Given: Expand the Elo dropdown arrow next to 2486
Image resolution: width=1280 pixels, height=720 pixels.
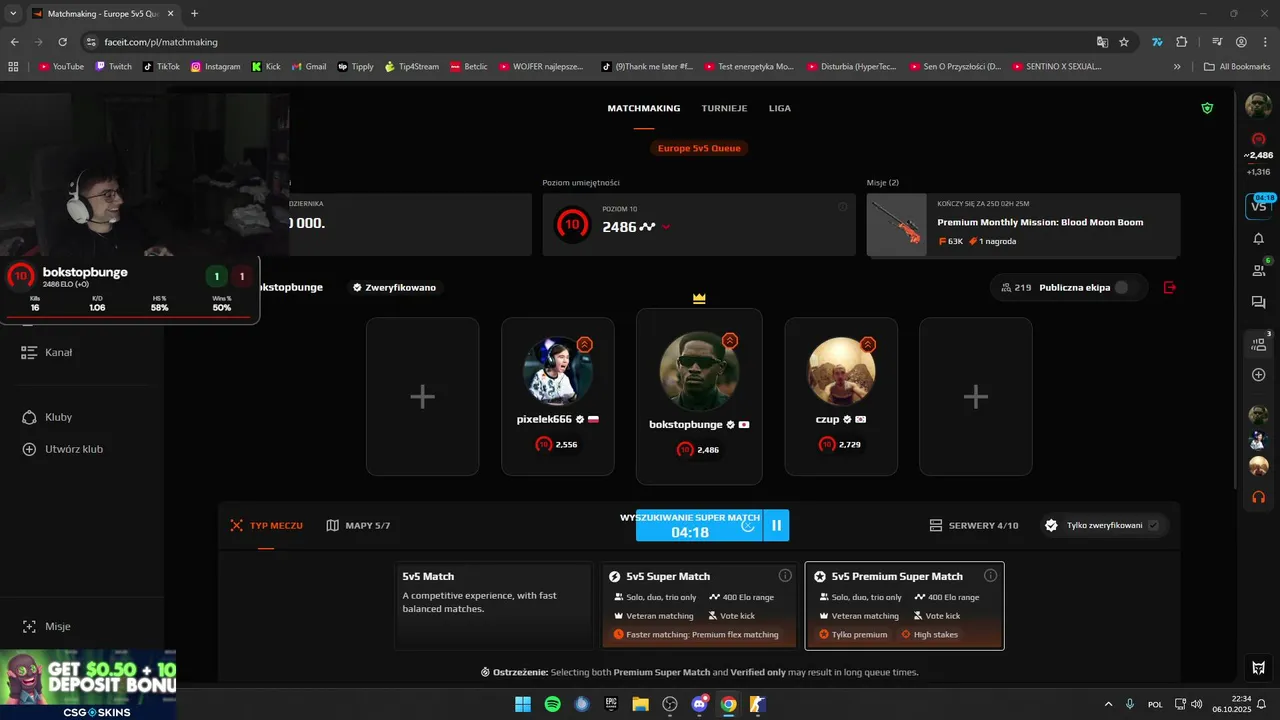Looking at the screenshot, I should point(666,227).
